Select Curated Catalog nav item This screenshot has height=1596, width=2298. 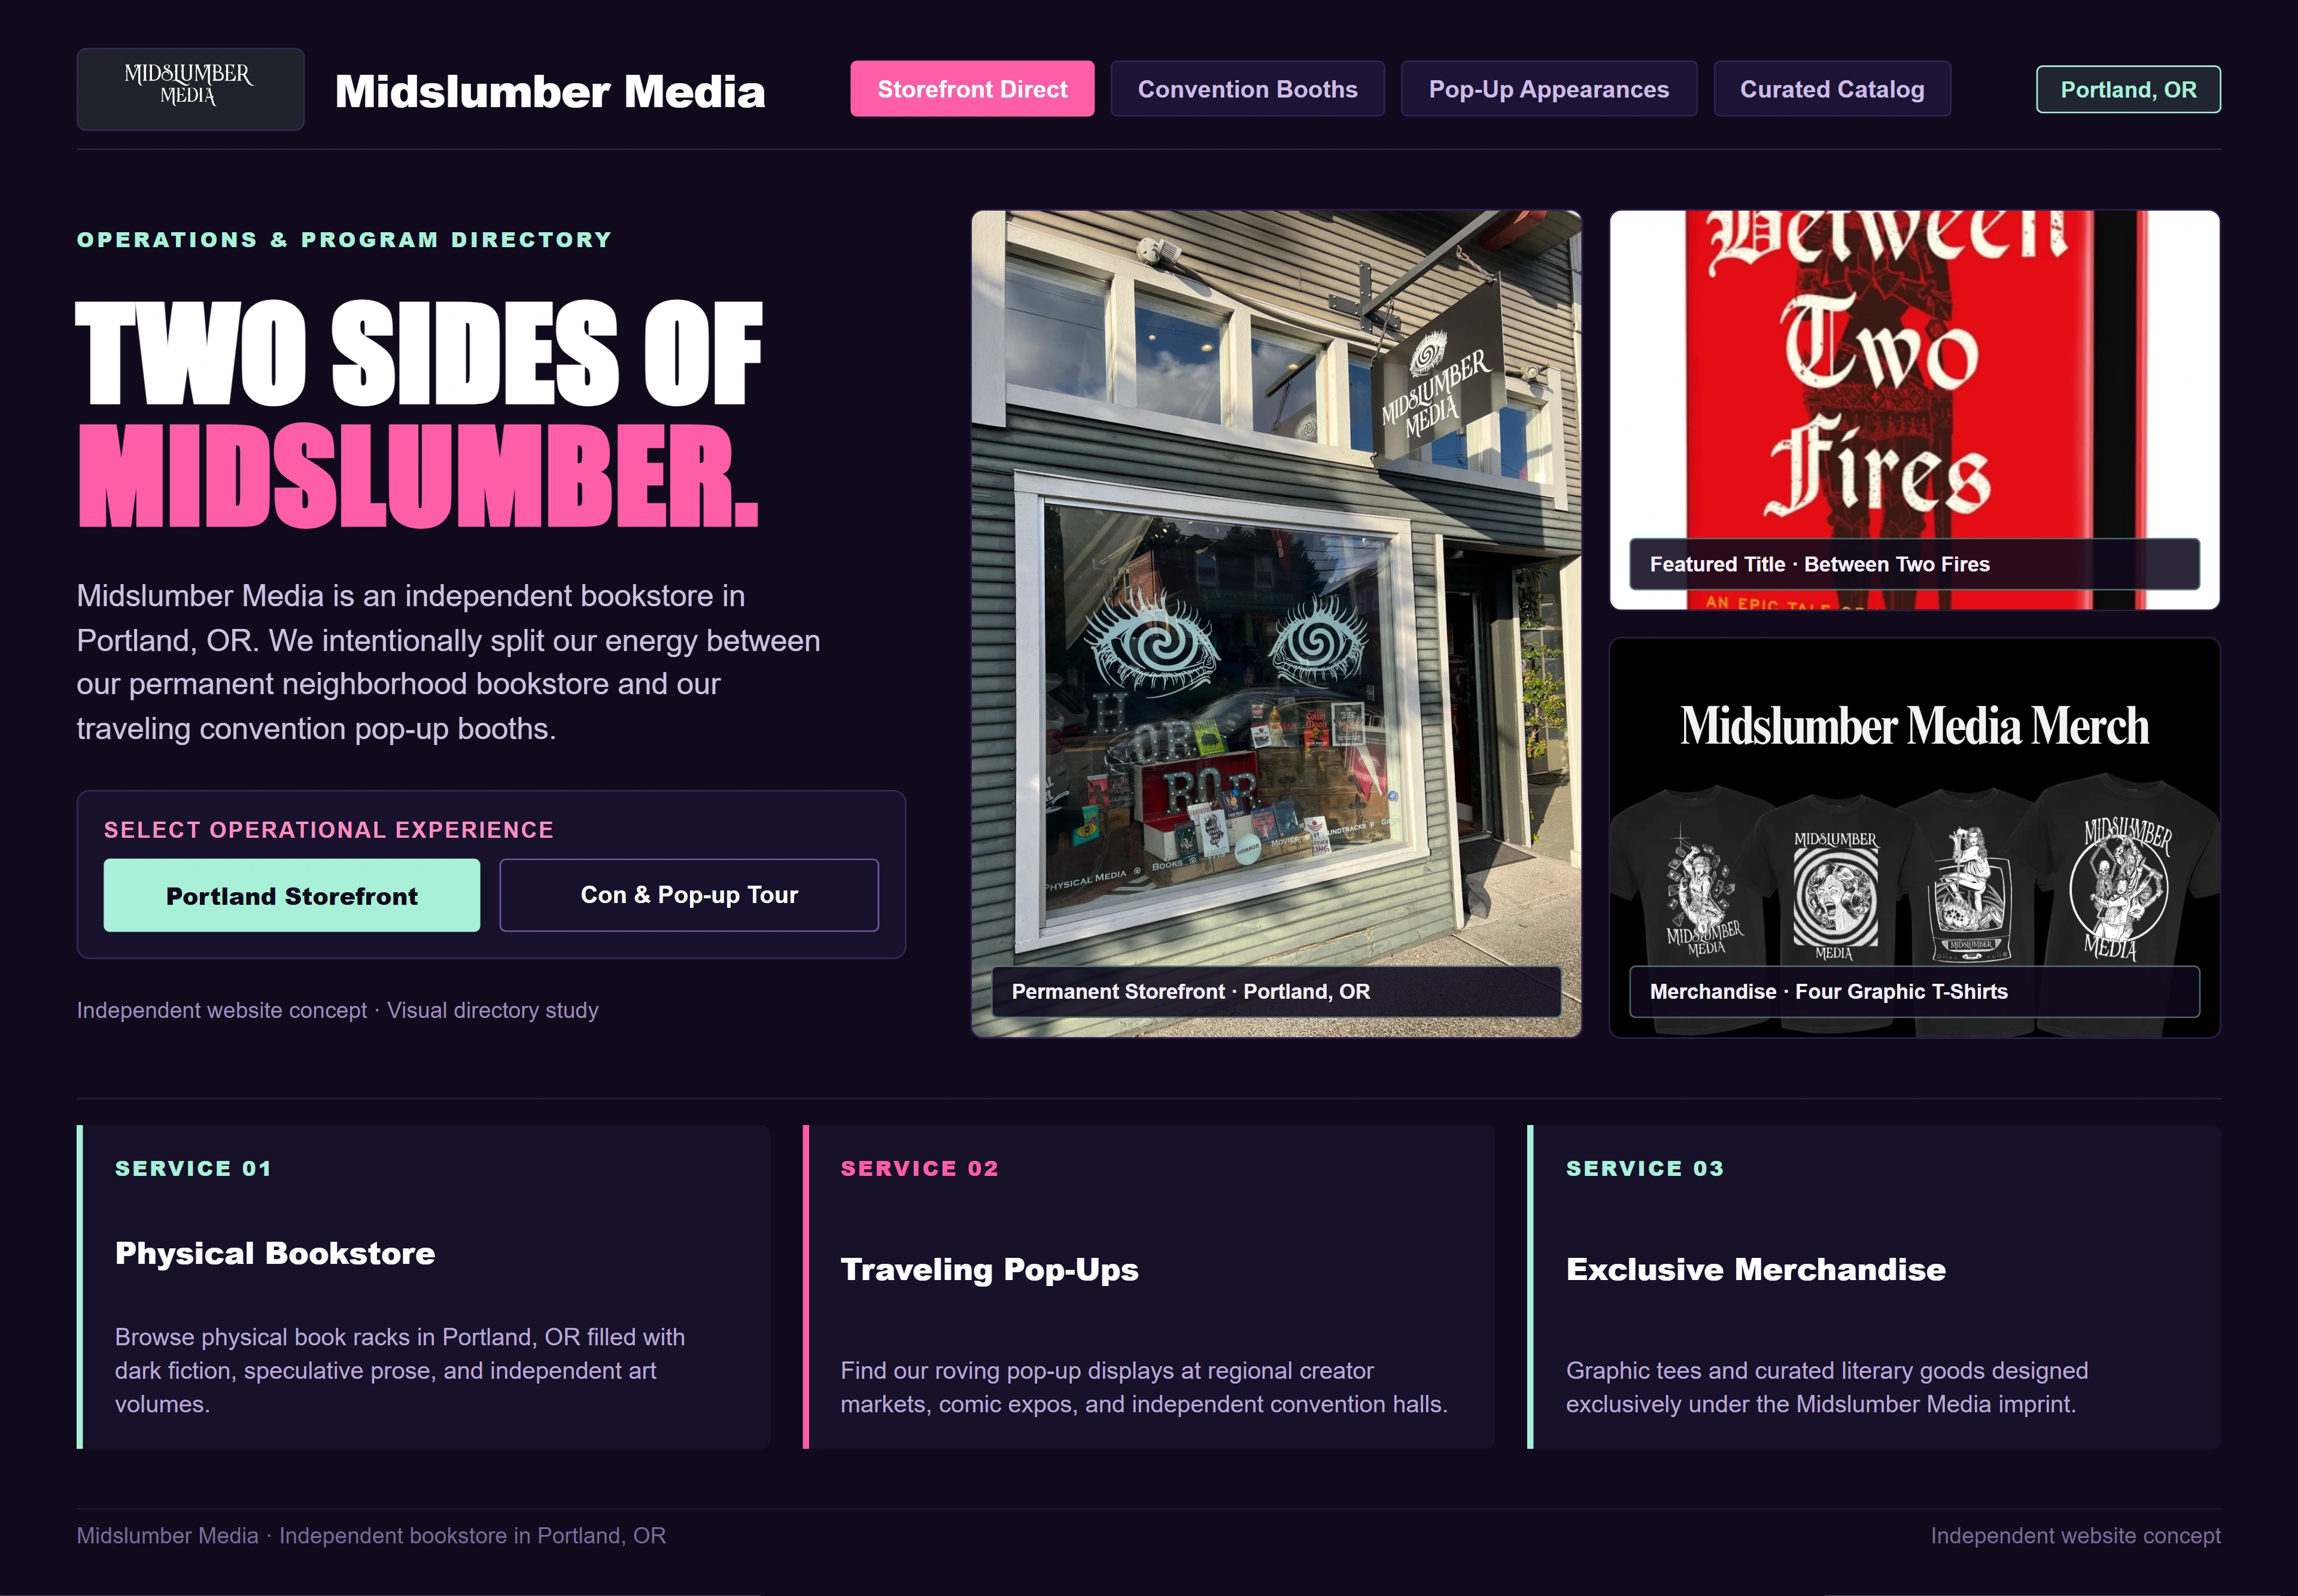click(x=1831, y=89)
